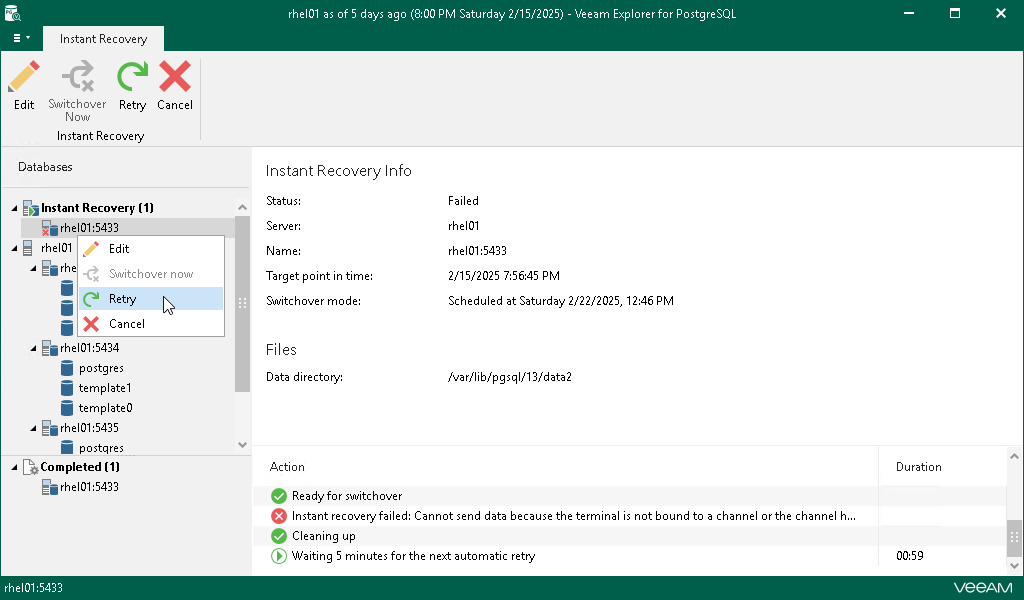Click the red Cancel X in ribbon
1024x600 pixels.
174,77
